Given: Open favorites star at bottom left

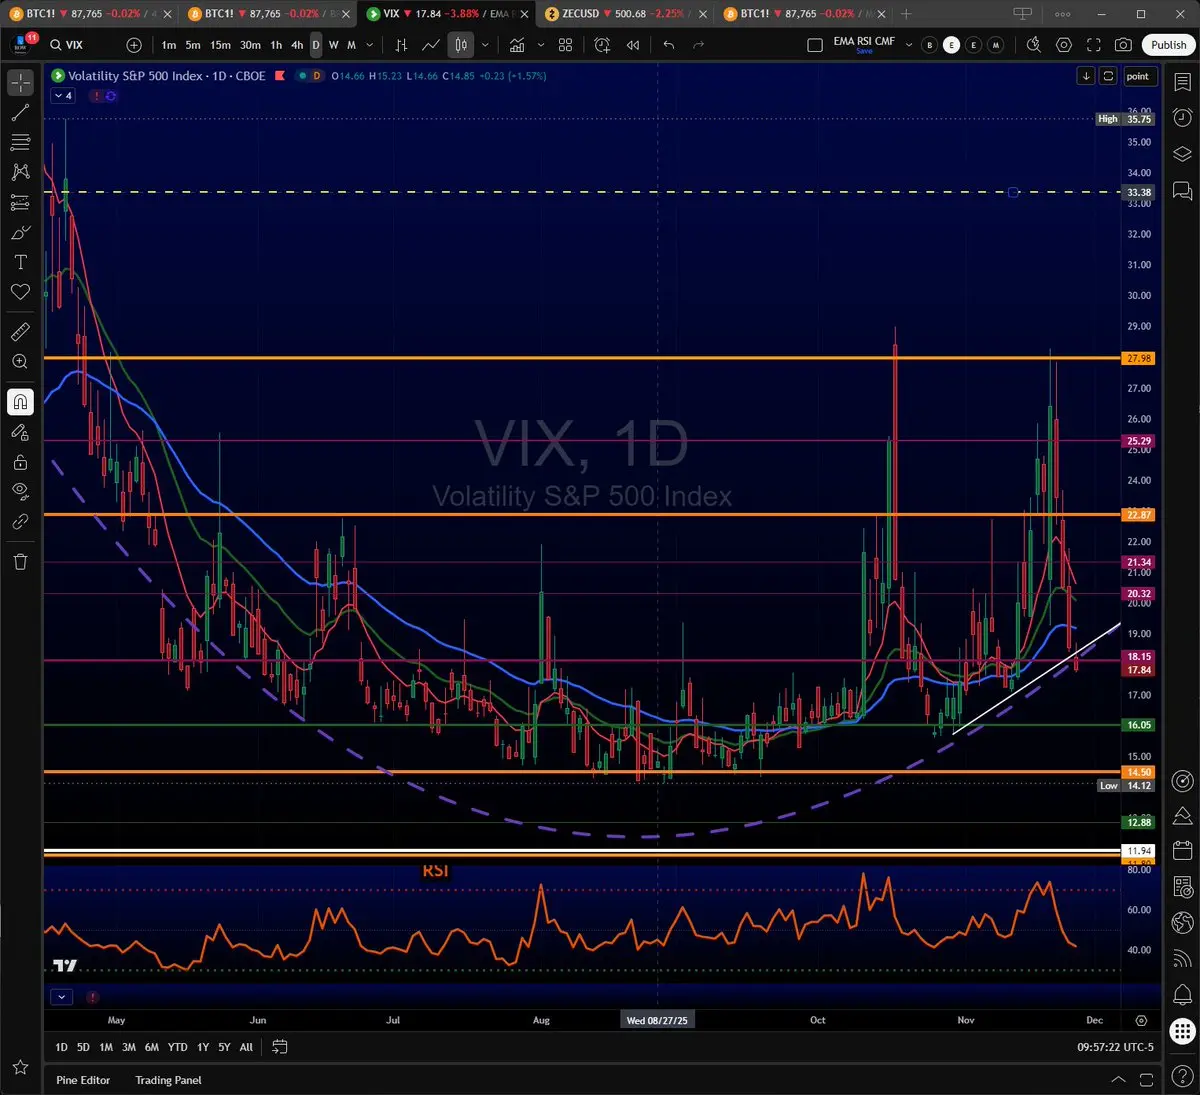Looking at the screenshot, I should pyautogui.click(x=20, y=1068).
